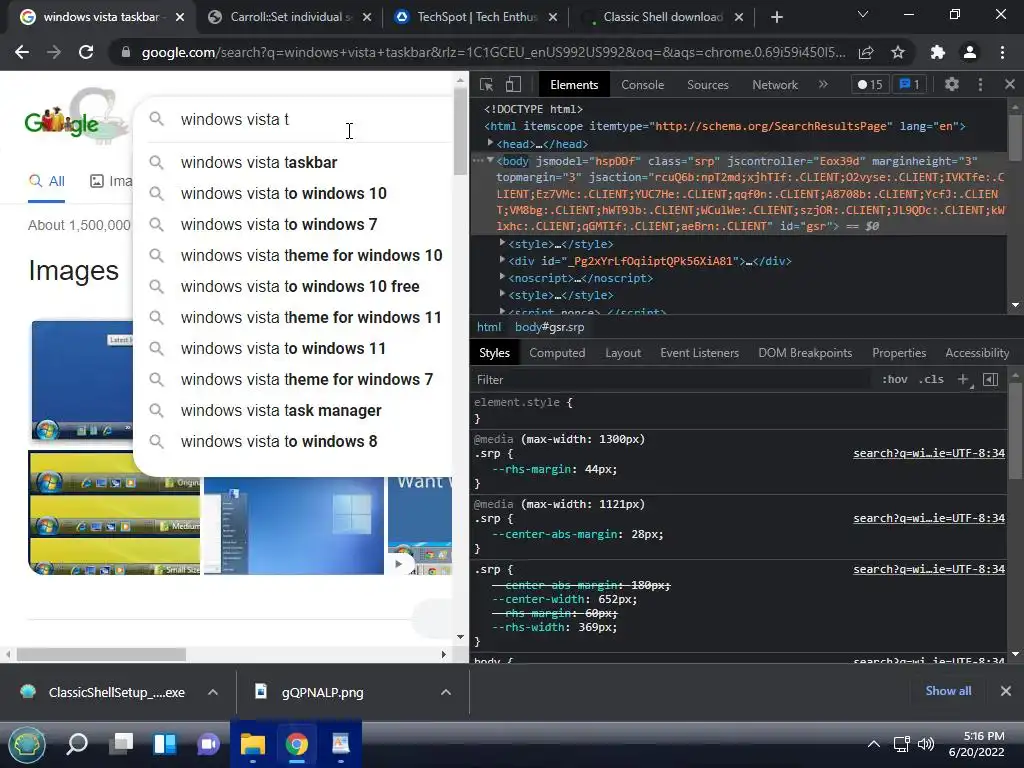The width and height of the screenshot is (1024, 768).
Task: Open the Event Listeners tab
Action: click(699, 353)
